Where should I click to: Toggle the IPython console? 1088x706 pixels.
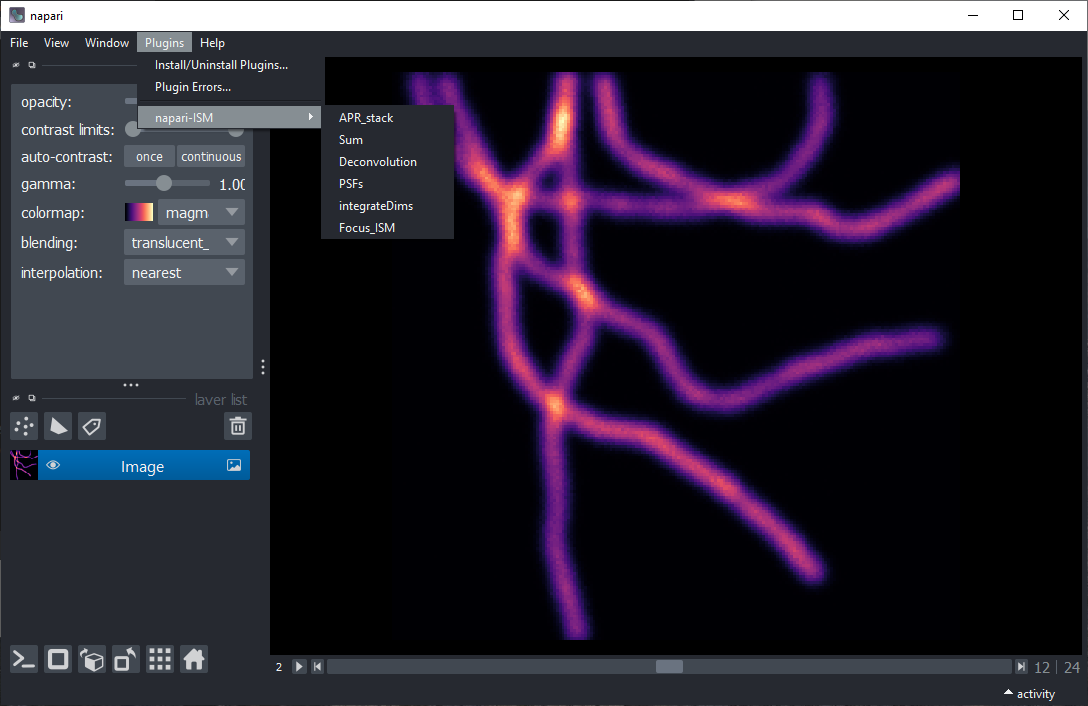(x=24, y=659)
